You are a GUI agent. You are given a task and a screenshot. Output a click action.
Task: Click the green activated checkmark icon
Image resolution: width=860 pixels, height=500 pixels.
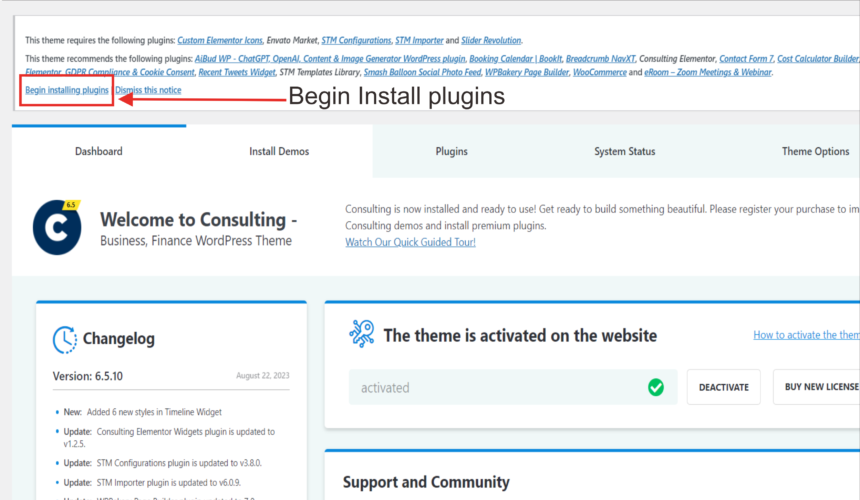click(656, 387)
